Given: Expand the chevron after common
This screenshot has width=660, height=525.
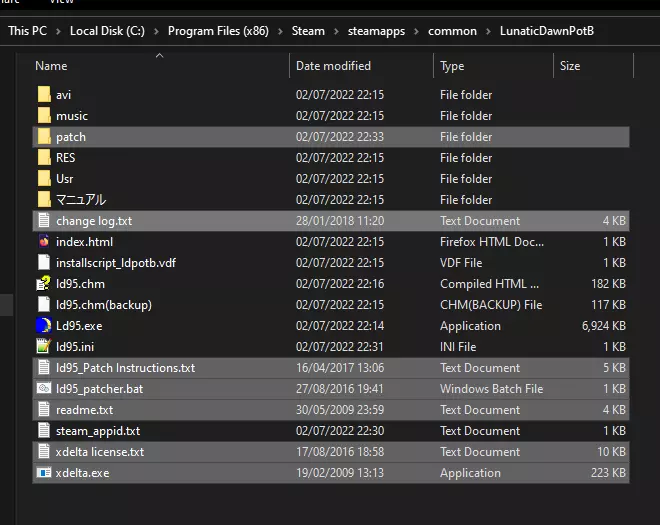Looking at the screenshot, I should (x=488, y=31).
